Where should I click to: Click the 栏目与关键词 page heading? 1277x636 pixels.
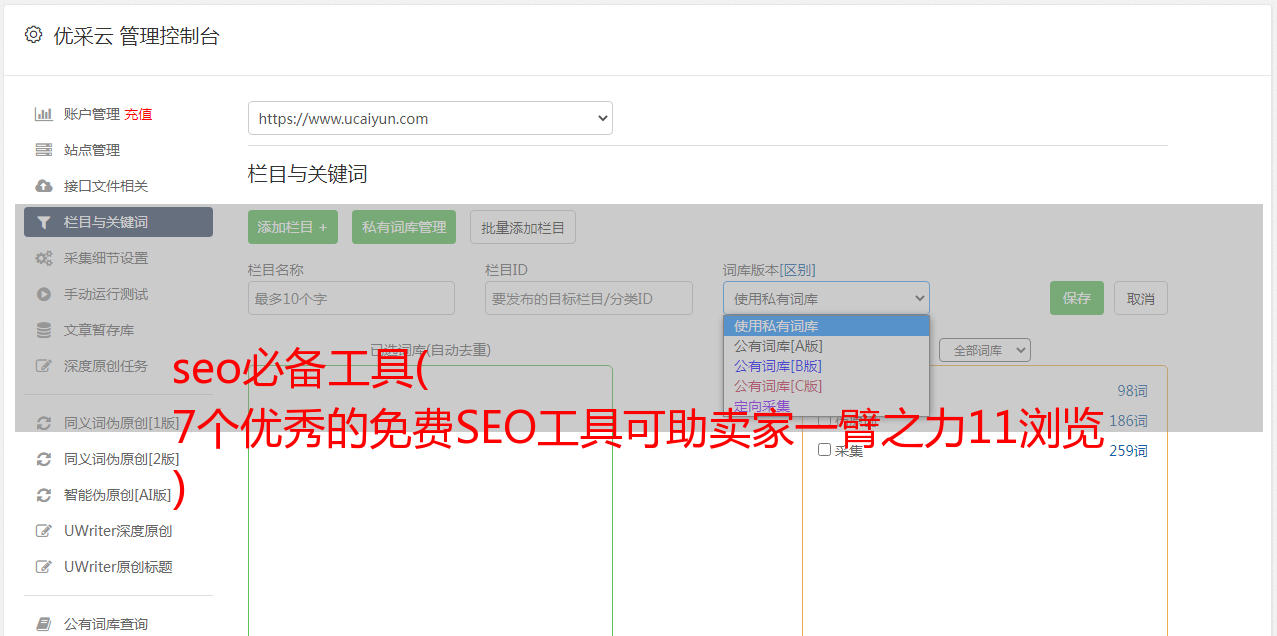coord(308,174)
